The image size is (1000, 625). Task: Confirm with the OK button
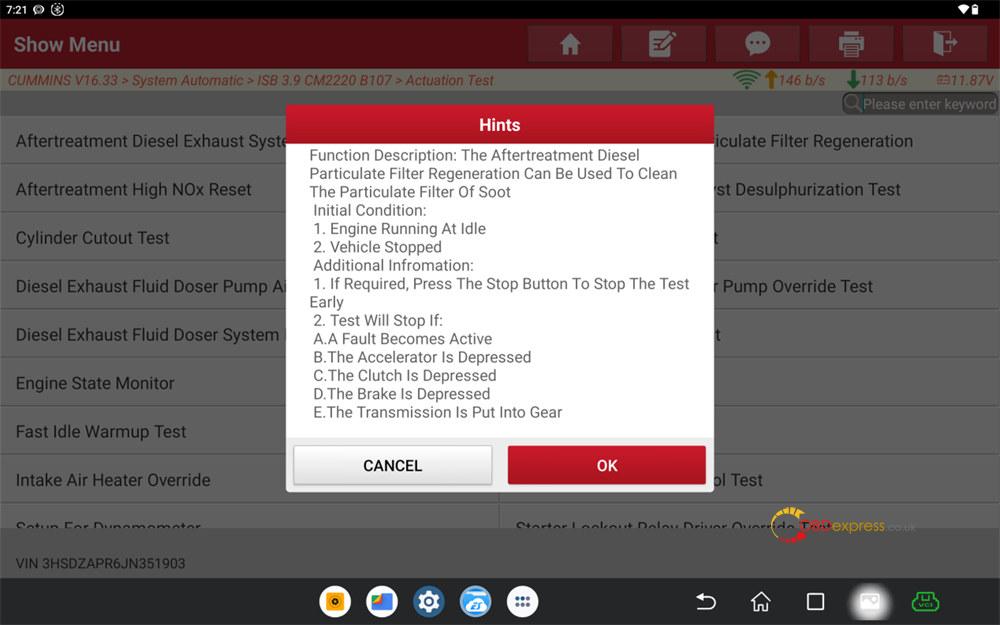(607, 466)
